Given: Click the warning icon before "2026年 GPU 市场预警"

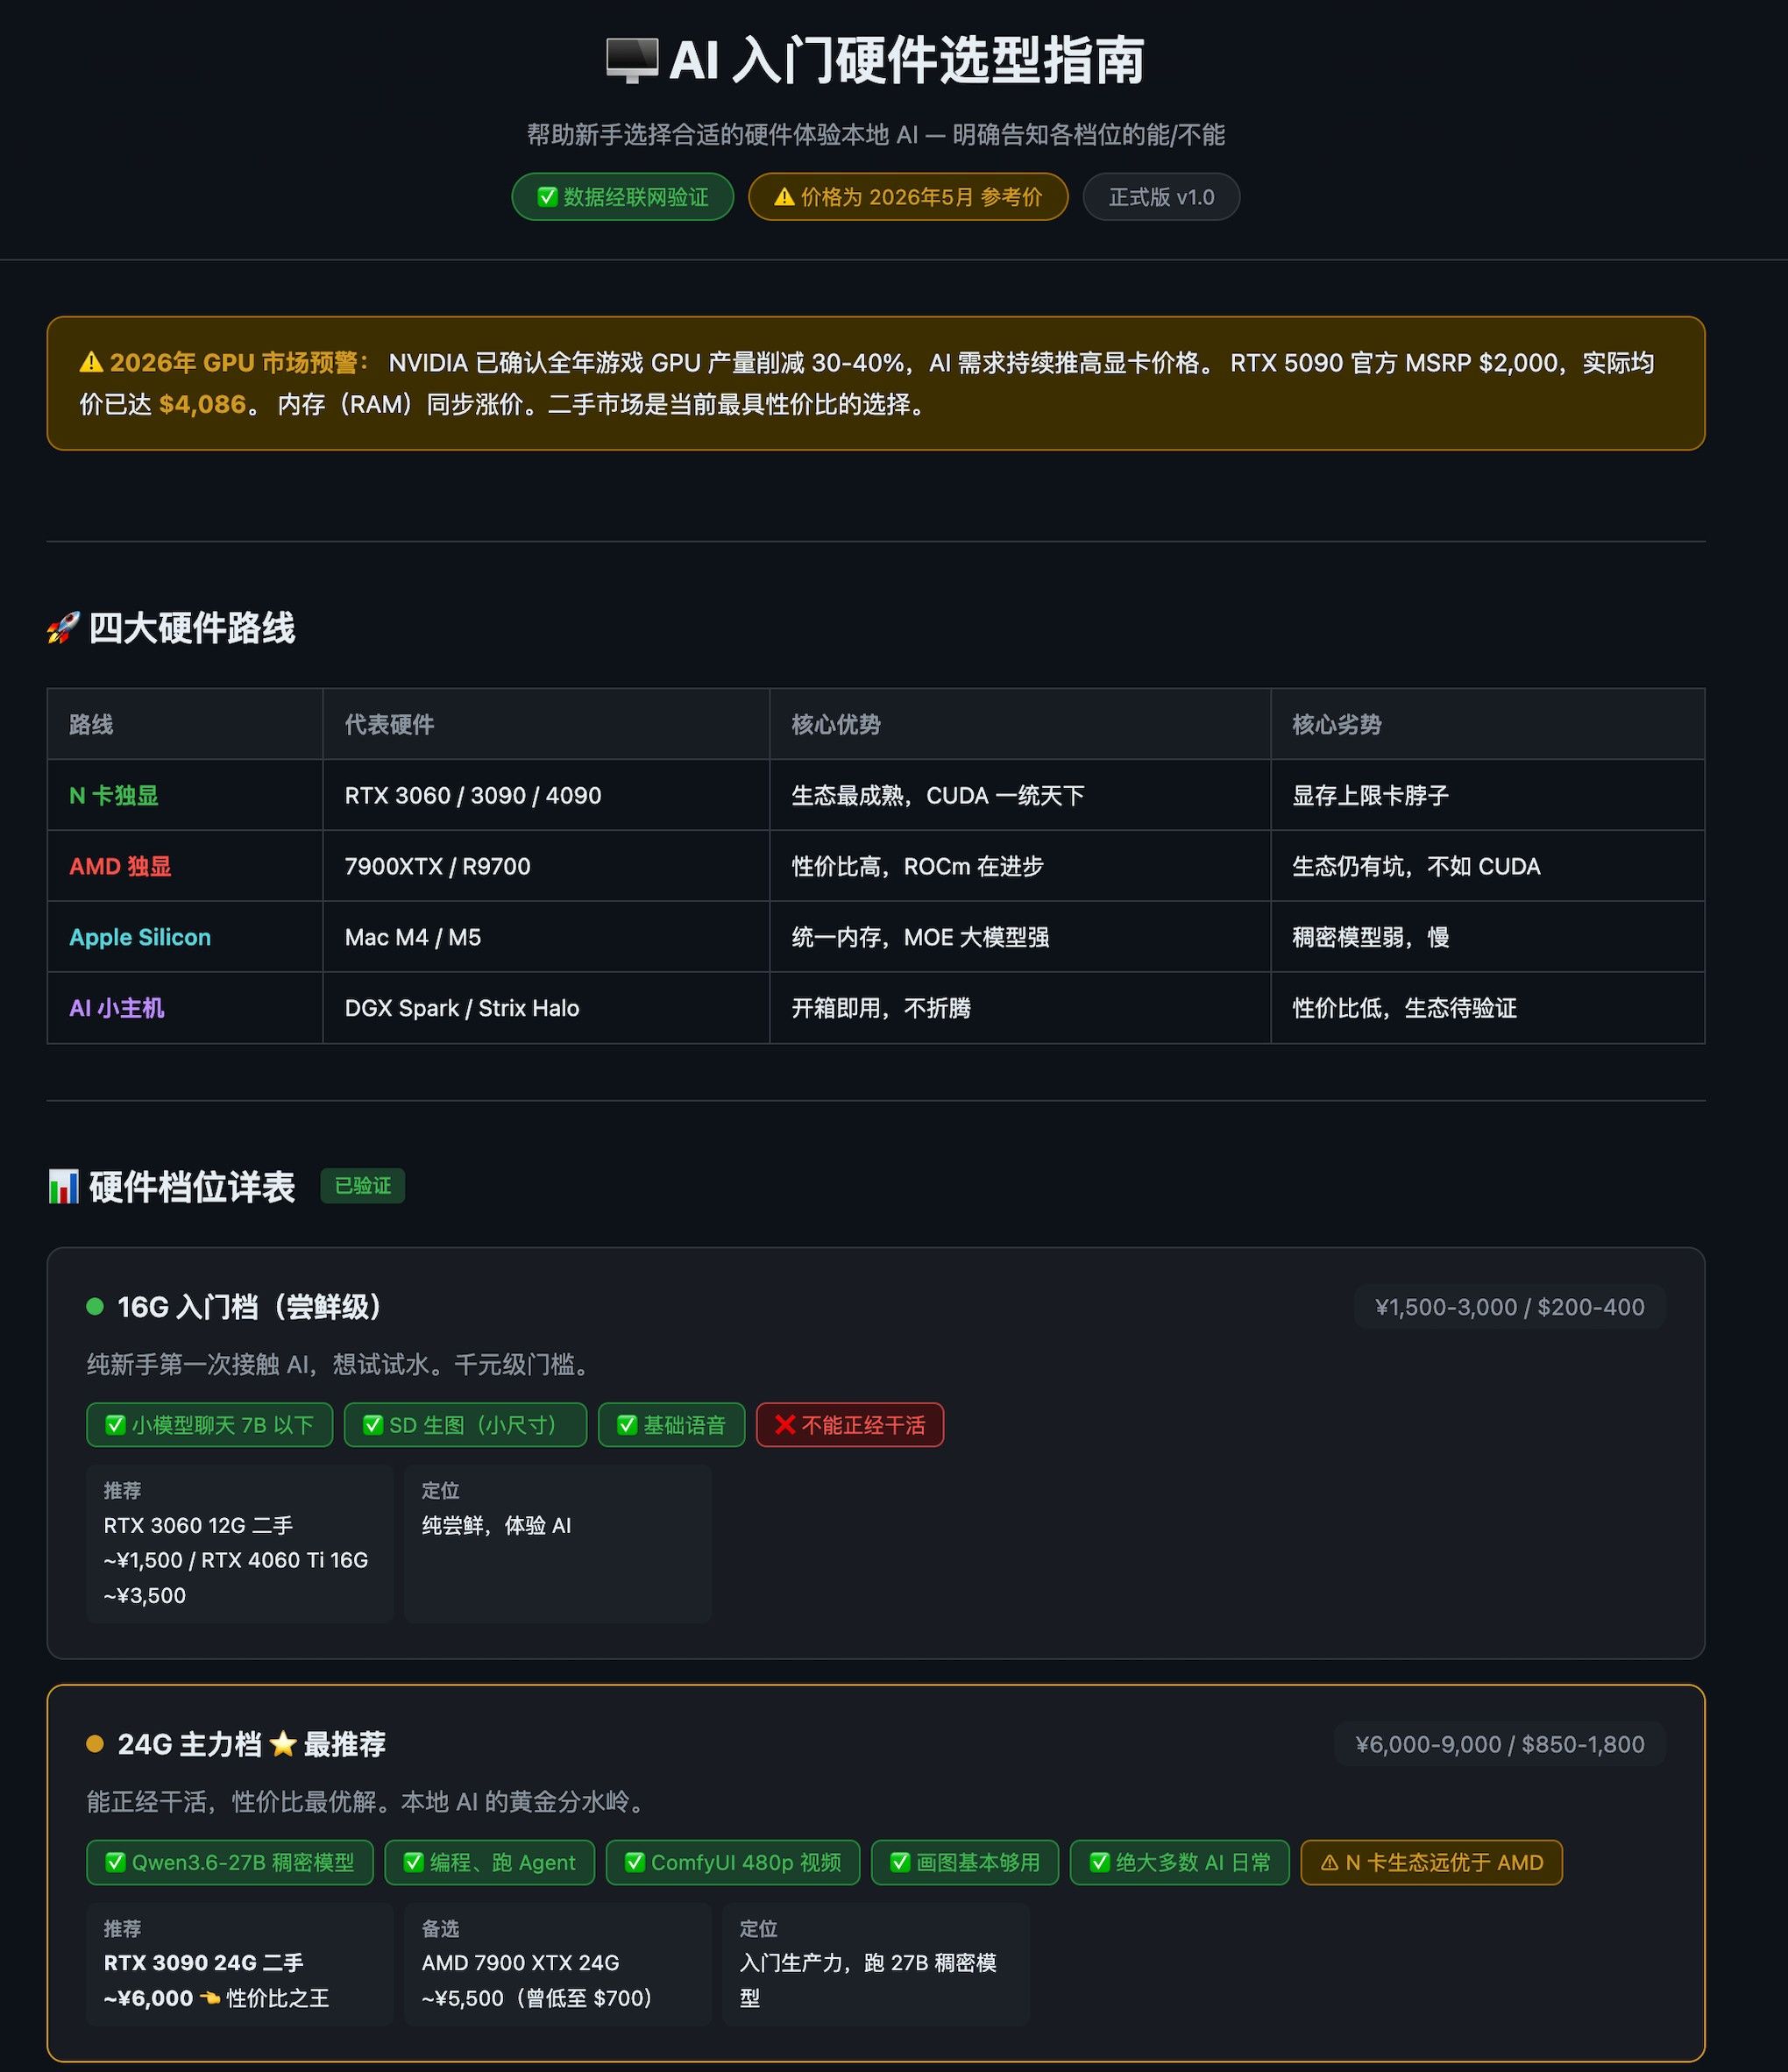Looking at the screenshot, I should pyautogui.click(x=91, y=362).
